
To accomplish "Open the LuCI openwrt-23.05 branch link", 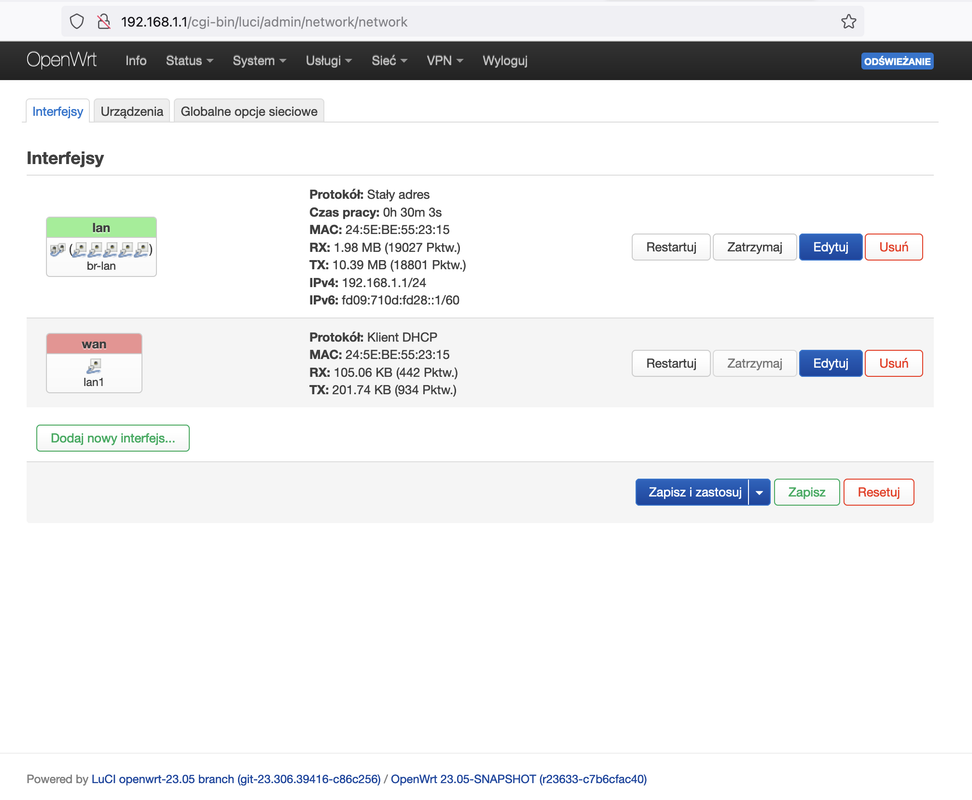I will point(236,779).
